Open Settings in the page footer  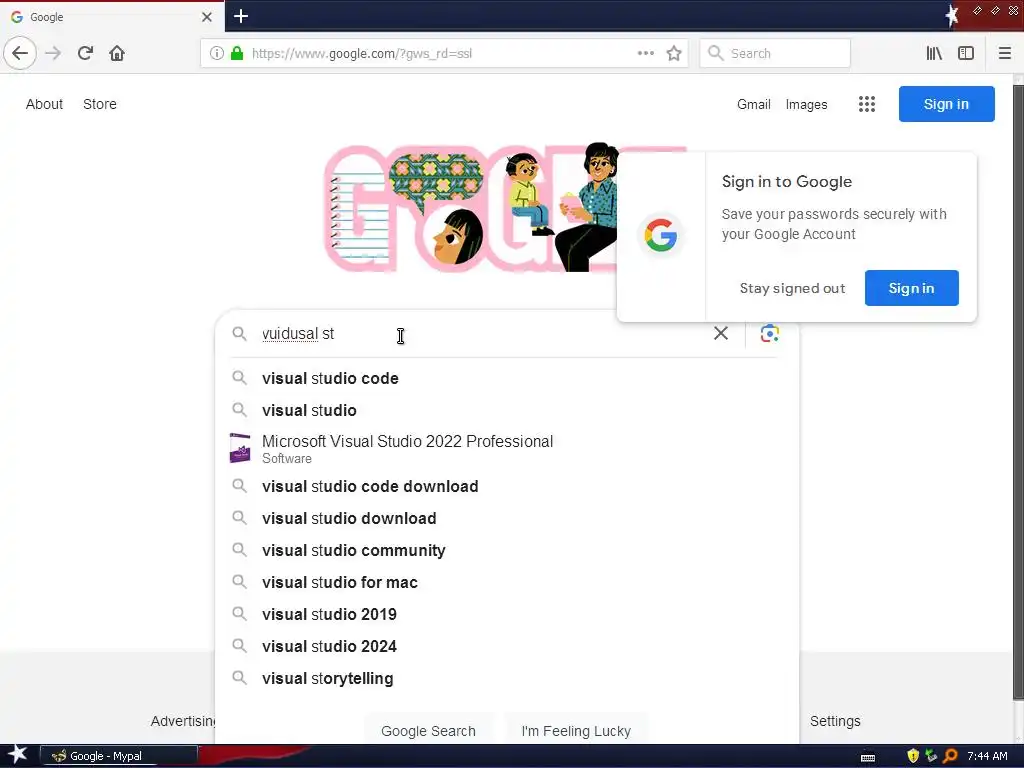point(835,721)
